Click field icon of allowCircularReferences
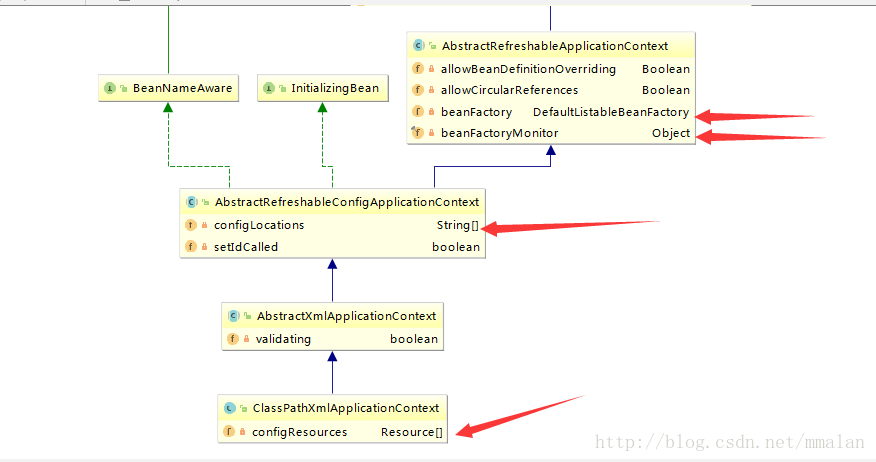Viewport: 876px width, 462px height. pos(417,90)
